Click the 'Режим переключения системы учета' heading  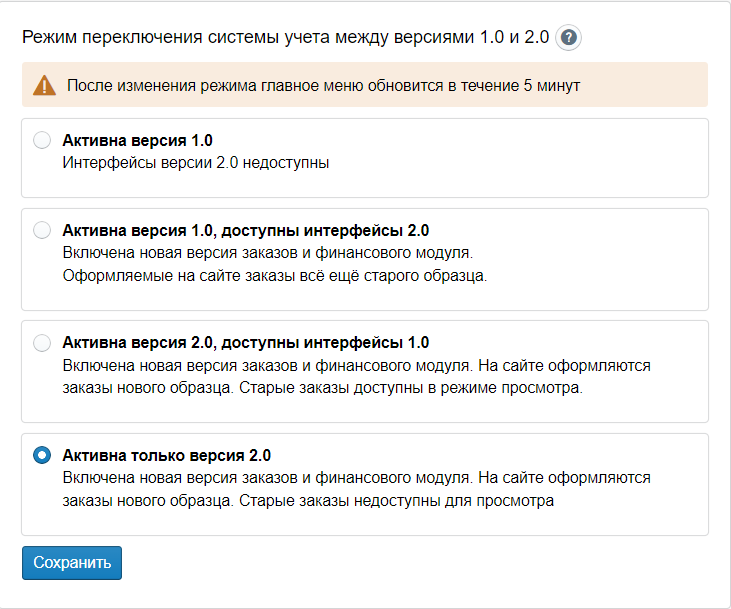coord(285,38)
